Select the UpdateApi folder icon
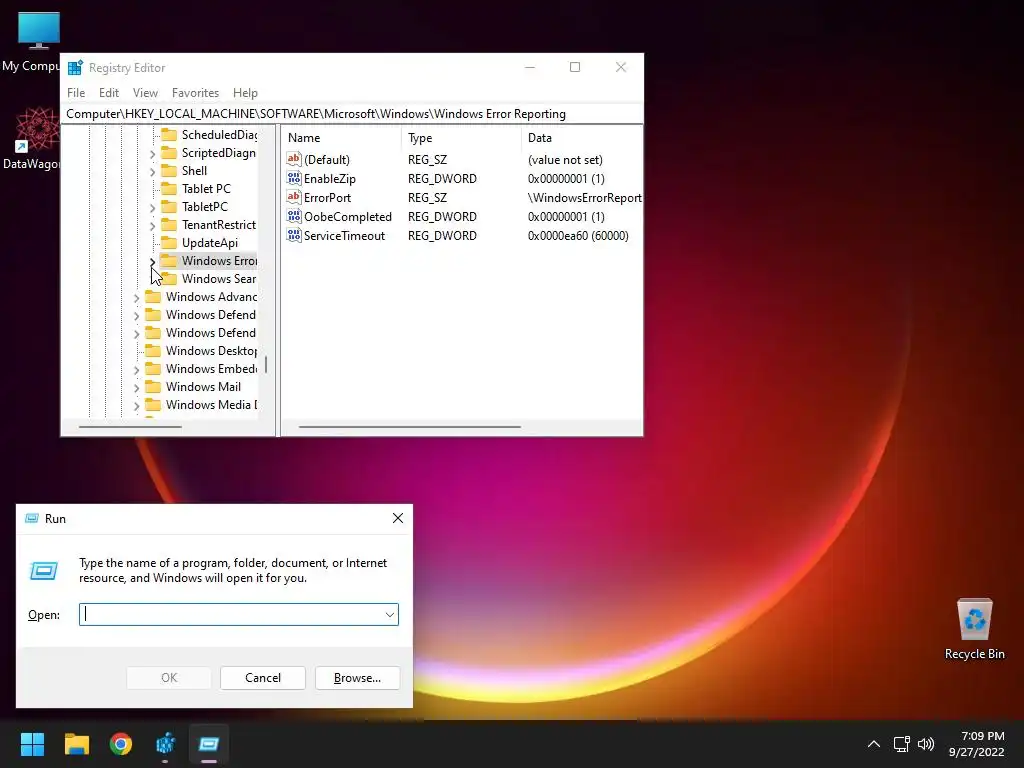Image resolution: width=1024 pixels, height=768 pixels. click(x=169, y=243)
